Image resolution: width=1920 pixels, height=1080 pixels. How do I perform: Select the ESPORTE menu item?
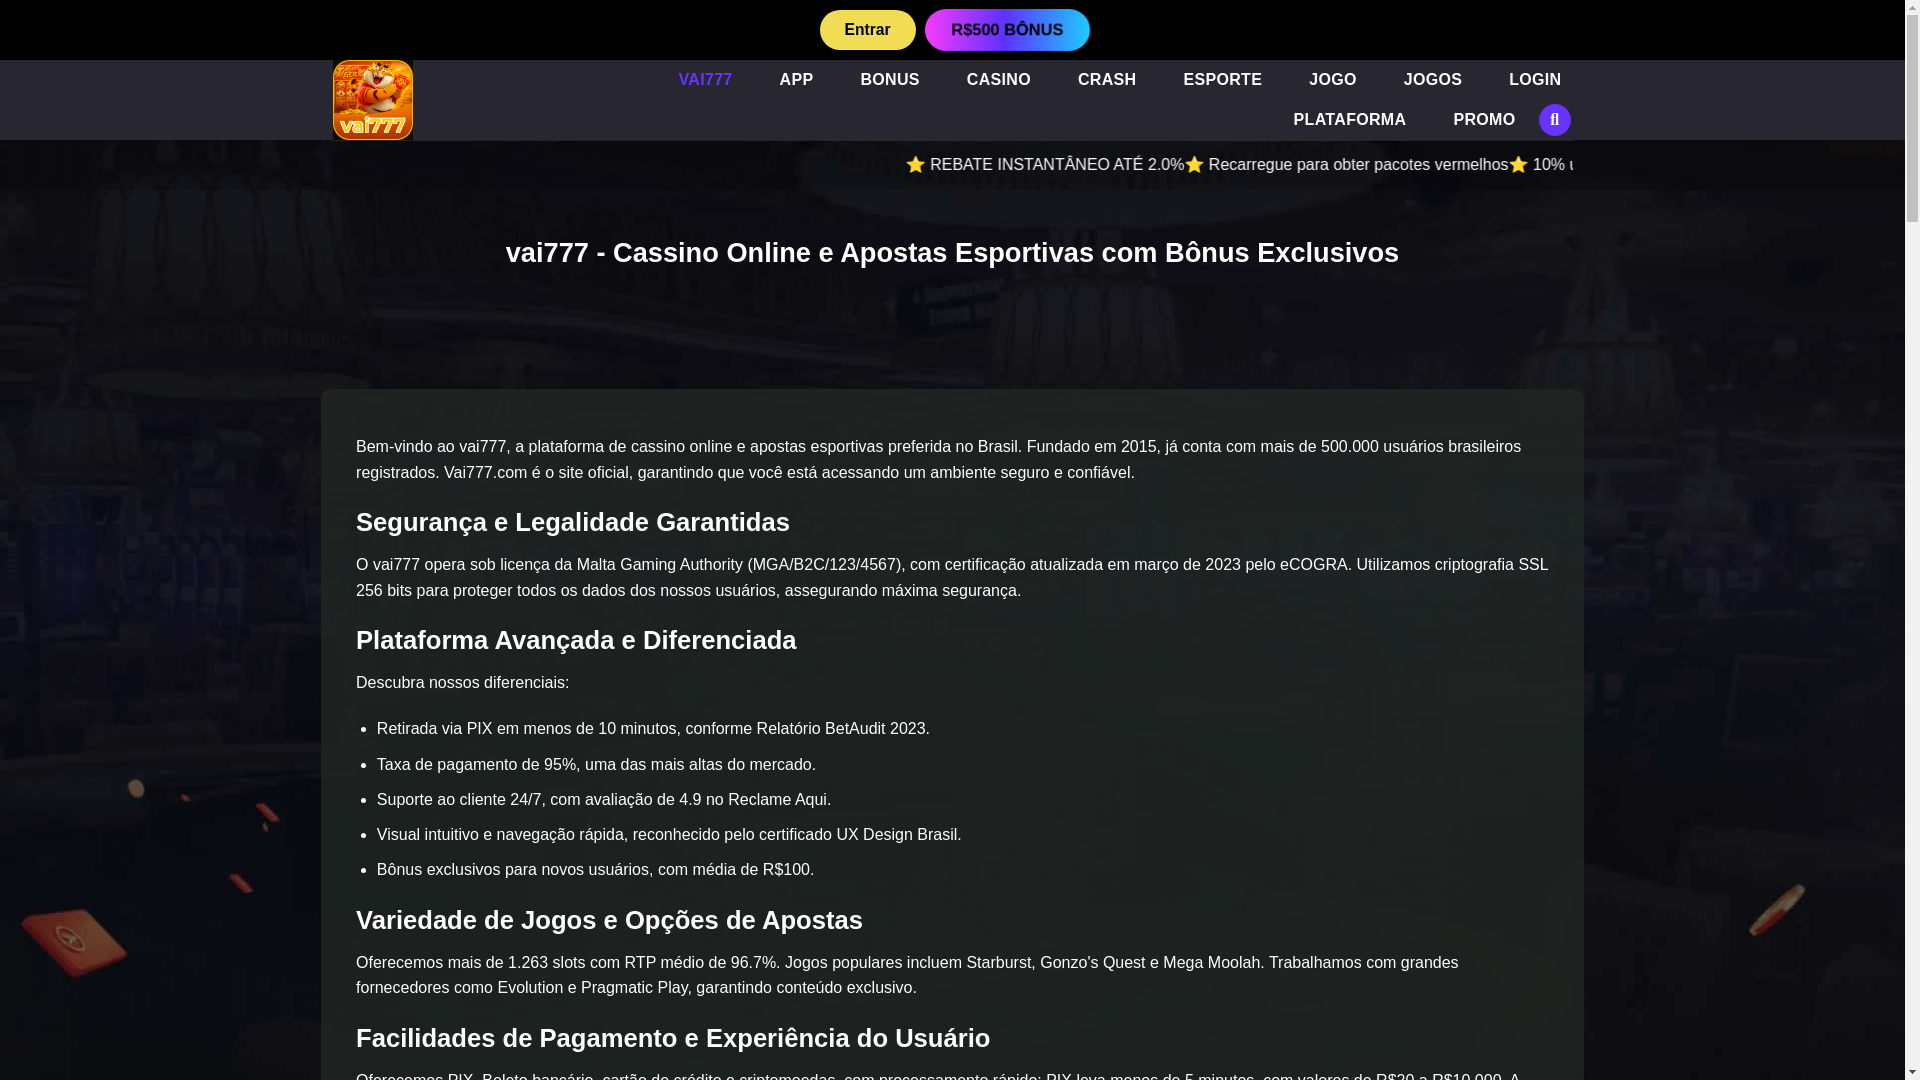(x=1222, y=80)
